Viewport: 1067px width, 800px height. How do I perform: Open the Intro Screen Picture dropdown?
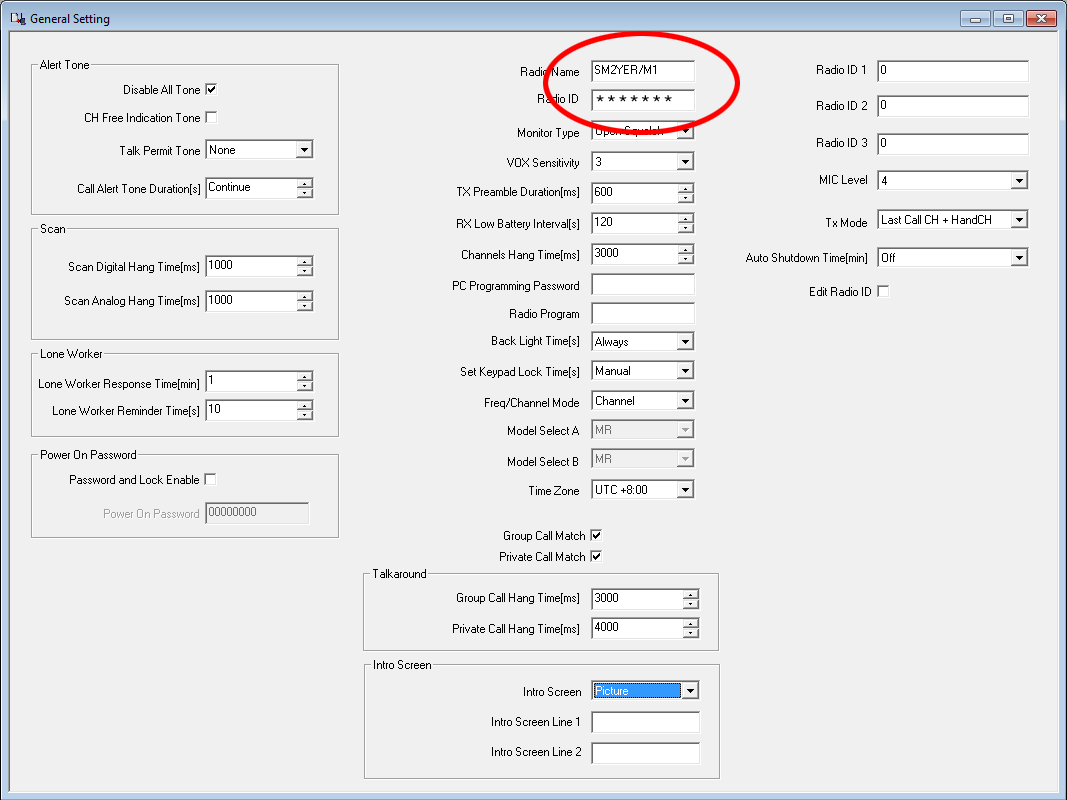tap(690, 691)
